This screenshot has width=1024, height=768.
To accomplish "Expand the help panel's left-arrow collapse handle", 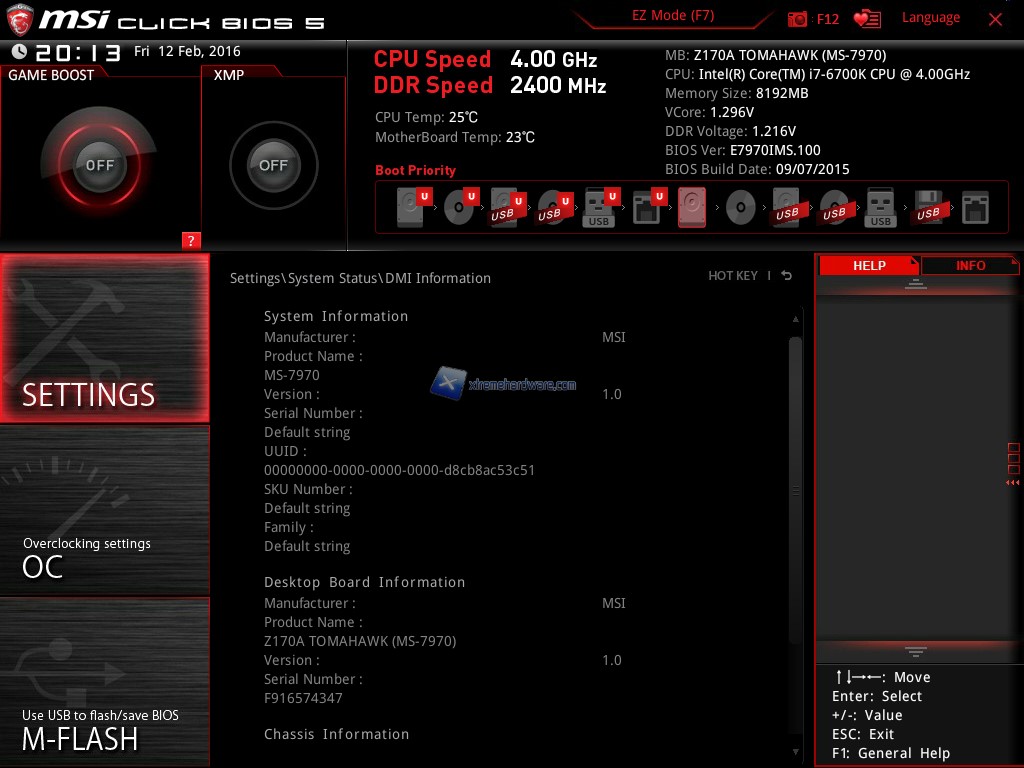I will [1012, 483].
